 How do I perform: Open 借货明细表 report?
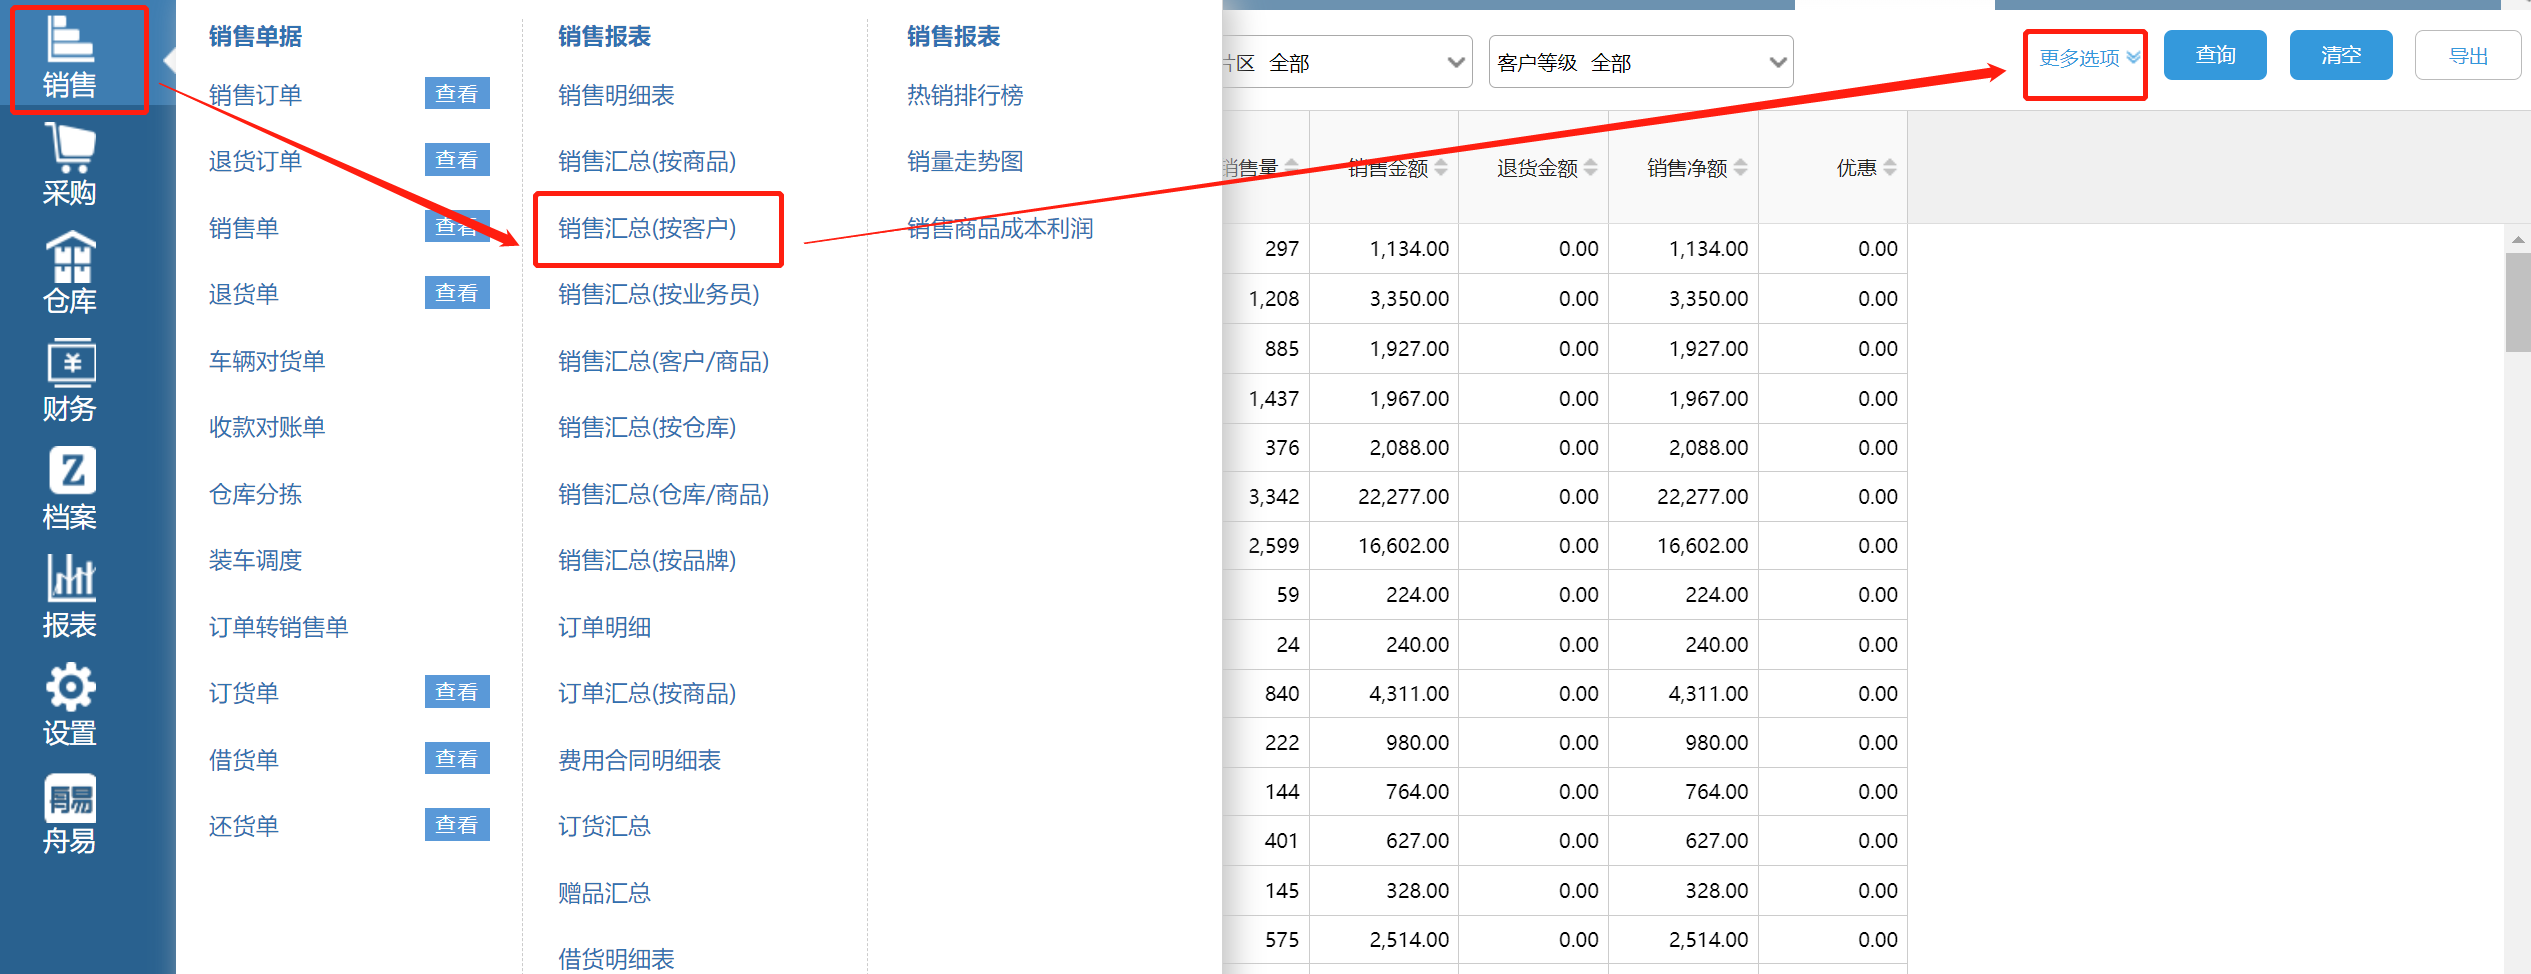(x=616, y=958)
